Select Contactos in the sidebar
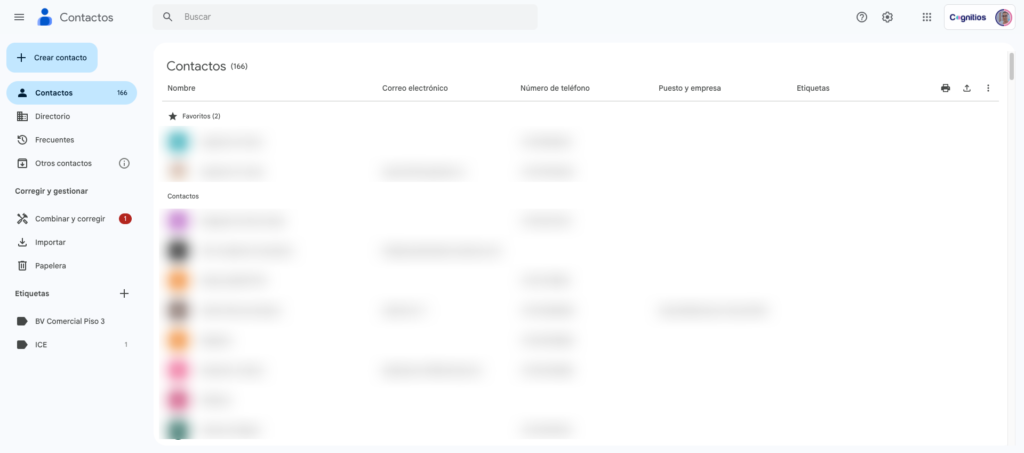1024x453 pixels. pos(71,93)
